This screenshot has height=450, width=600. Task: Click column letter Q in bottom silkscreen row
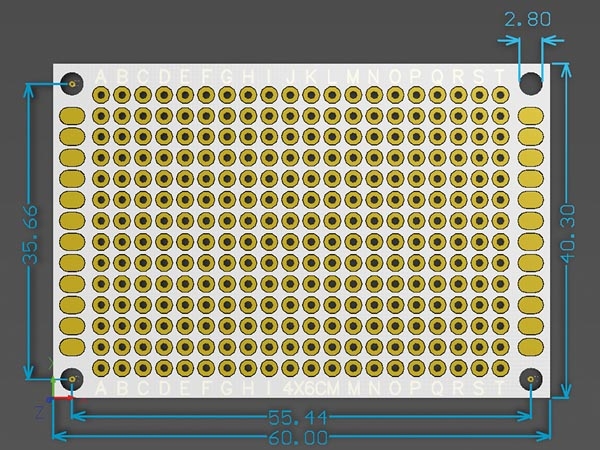tap(437, 388)
